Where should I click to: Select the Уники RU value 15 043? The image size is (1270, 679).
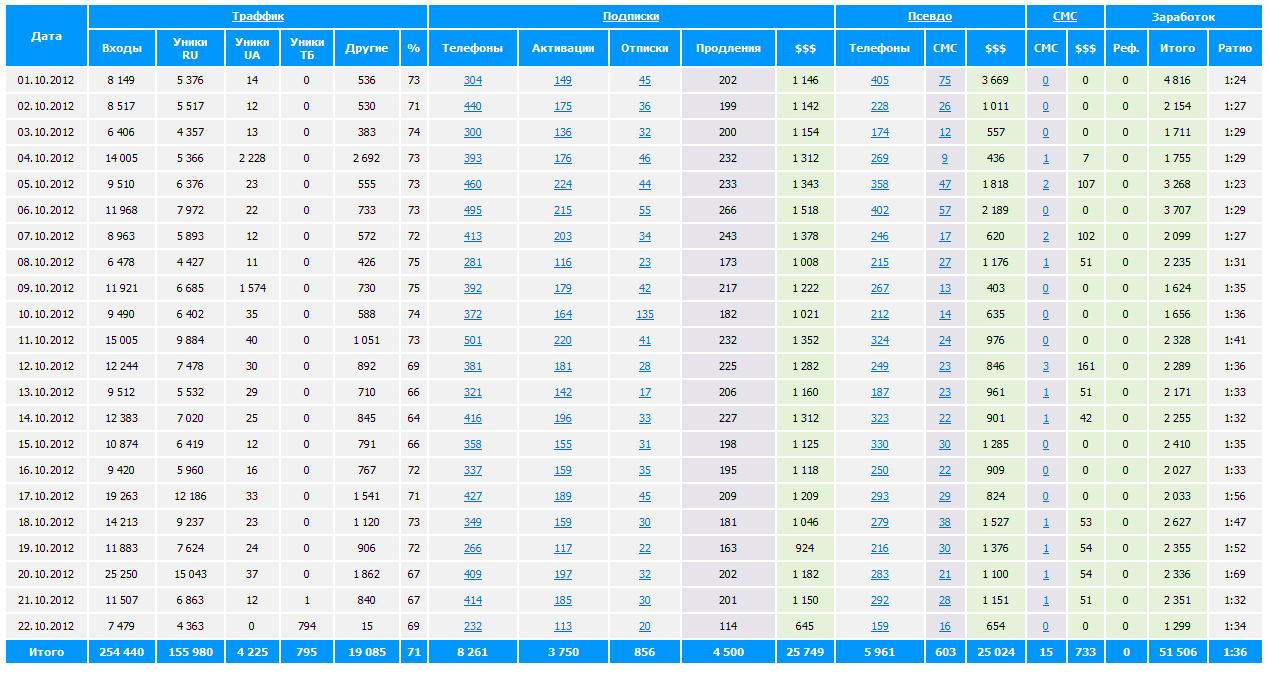coord(190,574)
